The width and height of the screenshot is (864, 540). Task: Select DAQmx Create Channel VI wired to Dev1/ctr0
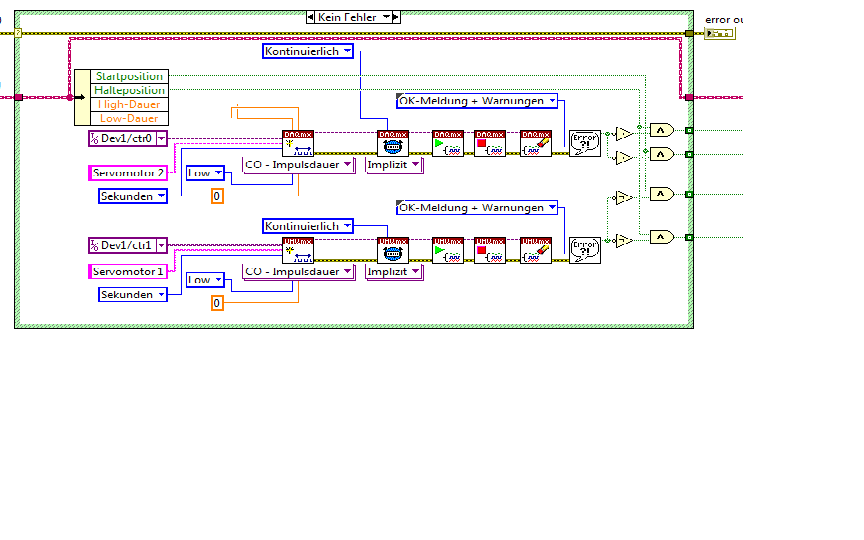coord(298,144)
